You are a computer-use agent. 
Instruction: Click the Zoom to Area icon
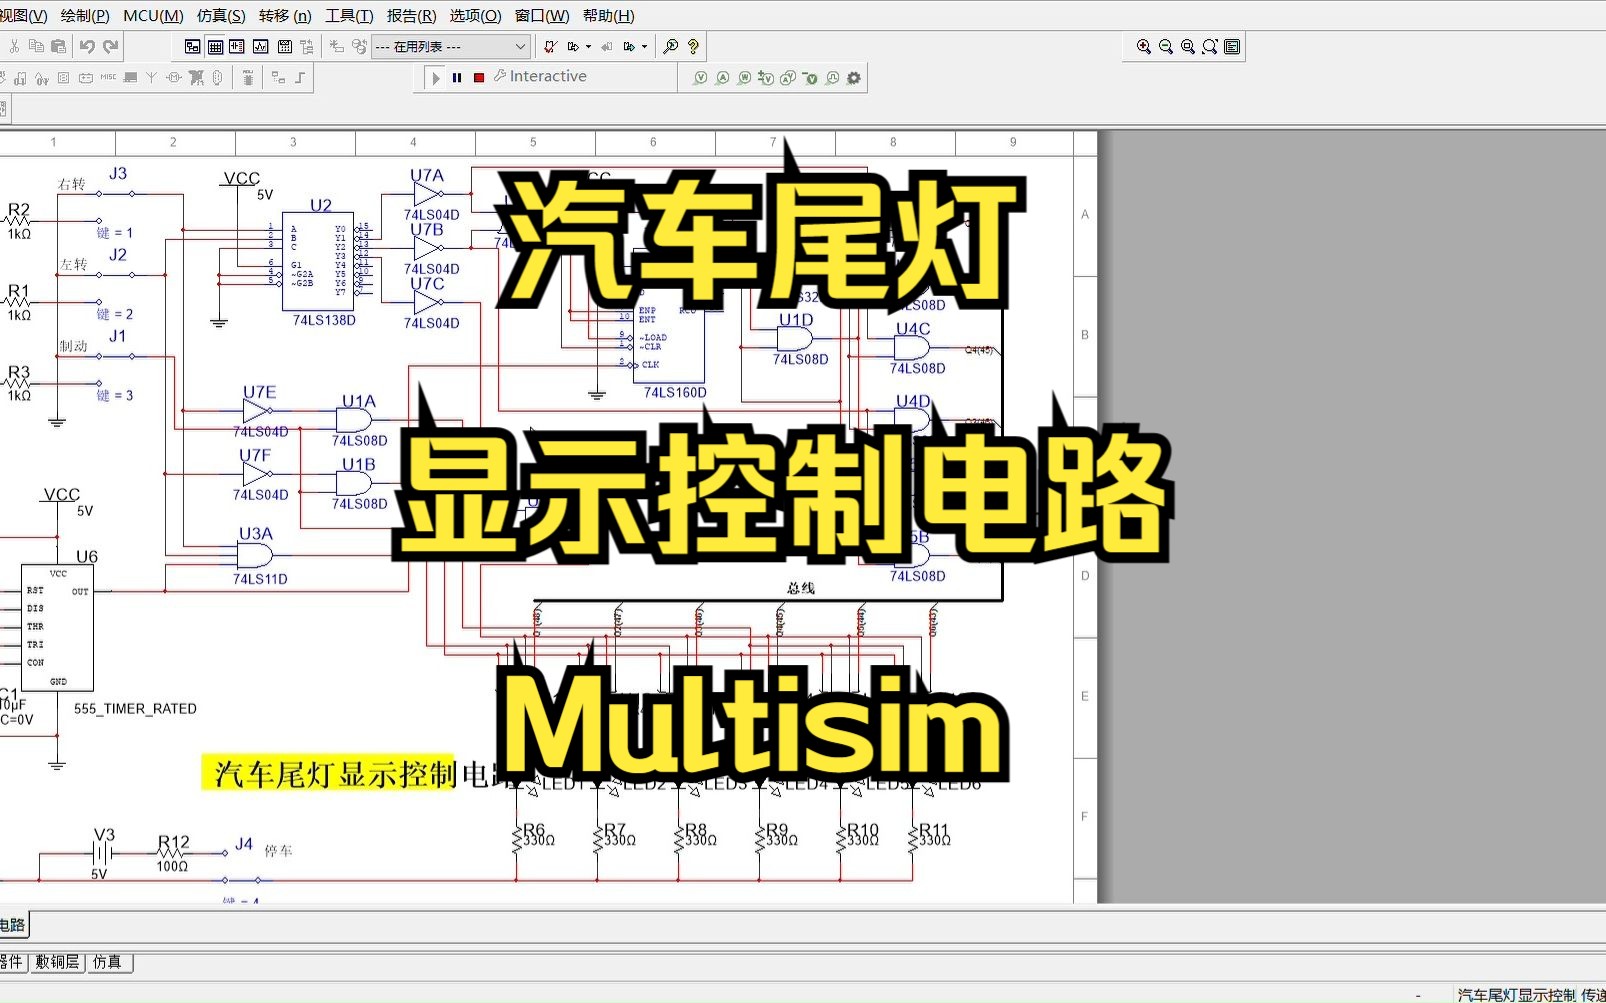1188,46
